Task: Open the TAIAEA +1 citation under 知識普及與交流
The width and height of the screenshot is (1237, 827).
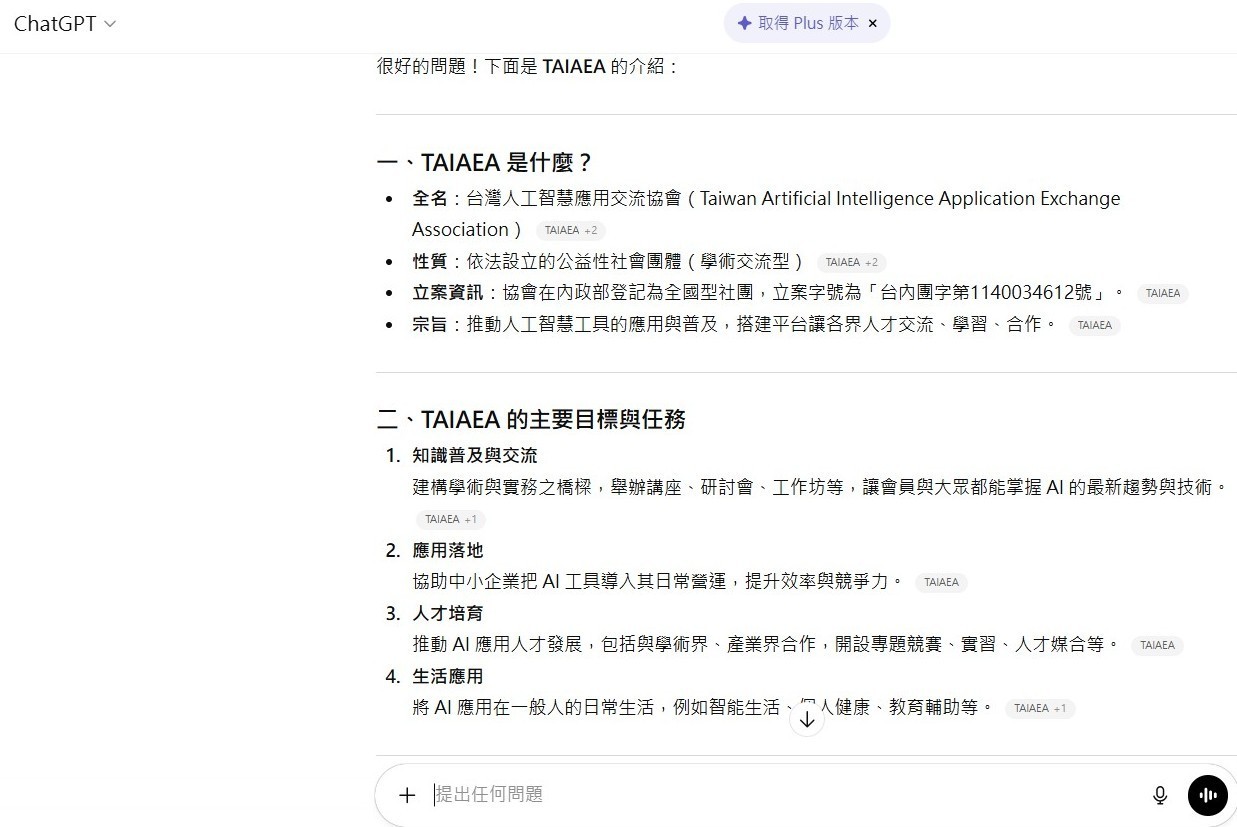Action: [x=450, y=519]
